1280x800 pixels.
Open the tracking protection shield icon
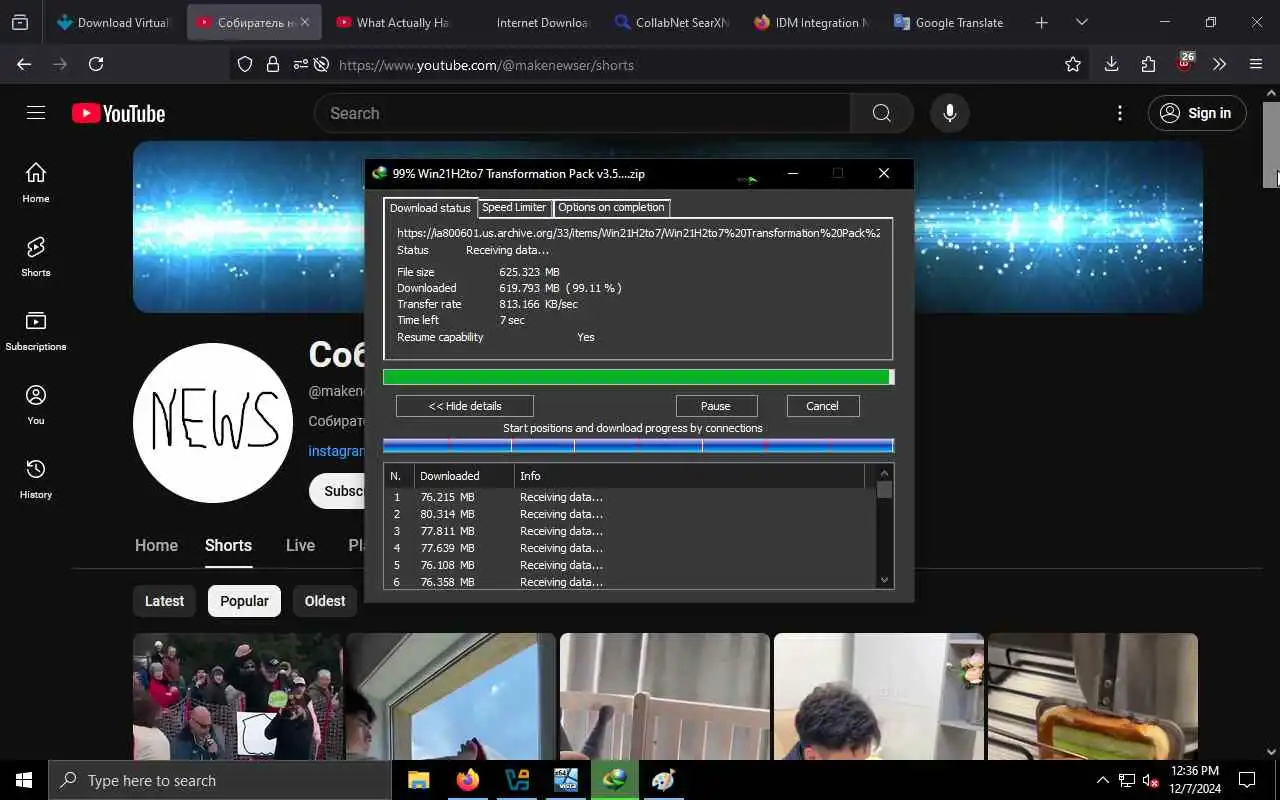pyautogui.click(x=245, y=64)
